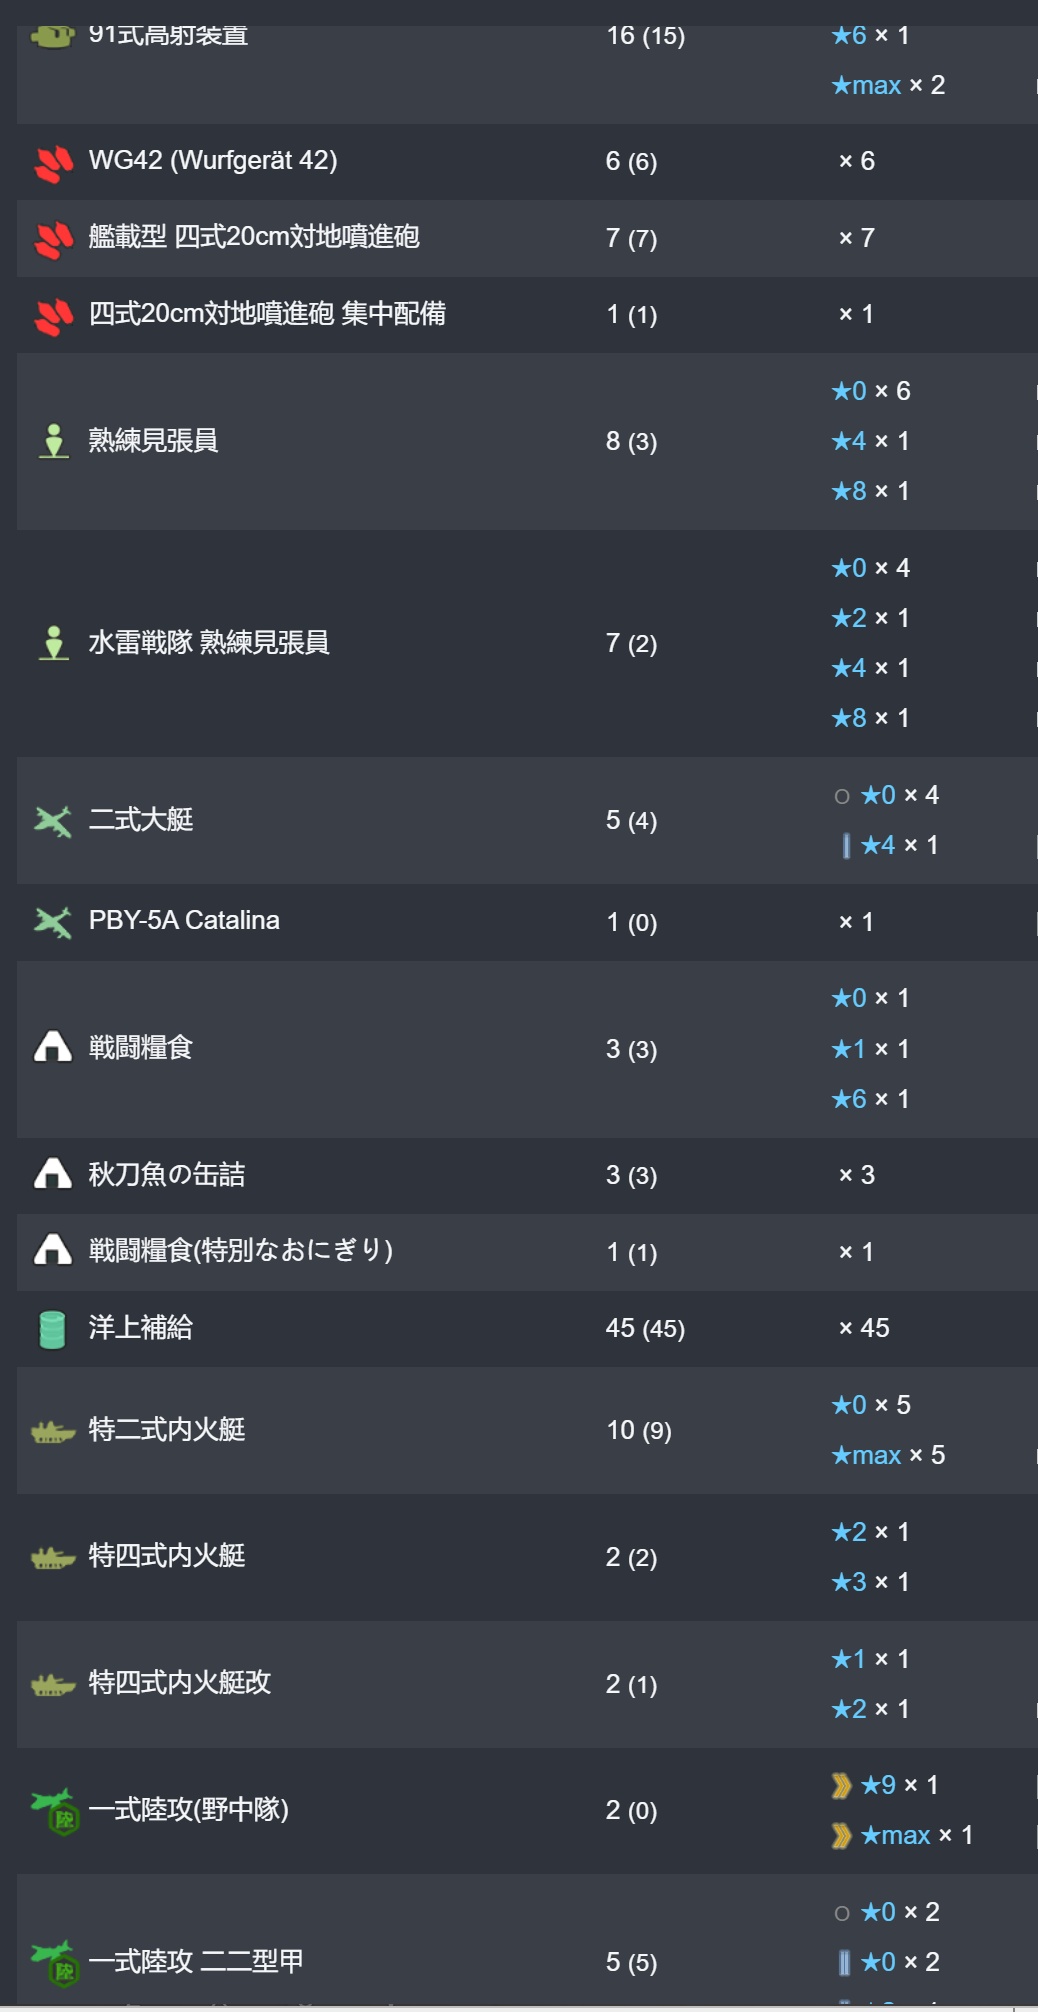
Task: Click the ★8 × 1 entry for 熟練見張員
Action: (x=870, y=491)
